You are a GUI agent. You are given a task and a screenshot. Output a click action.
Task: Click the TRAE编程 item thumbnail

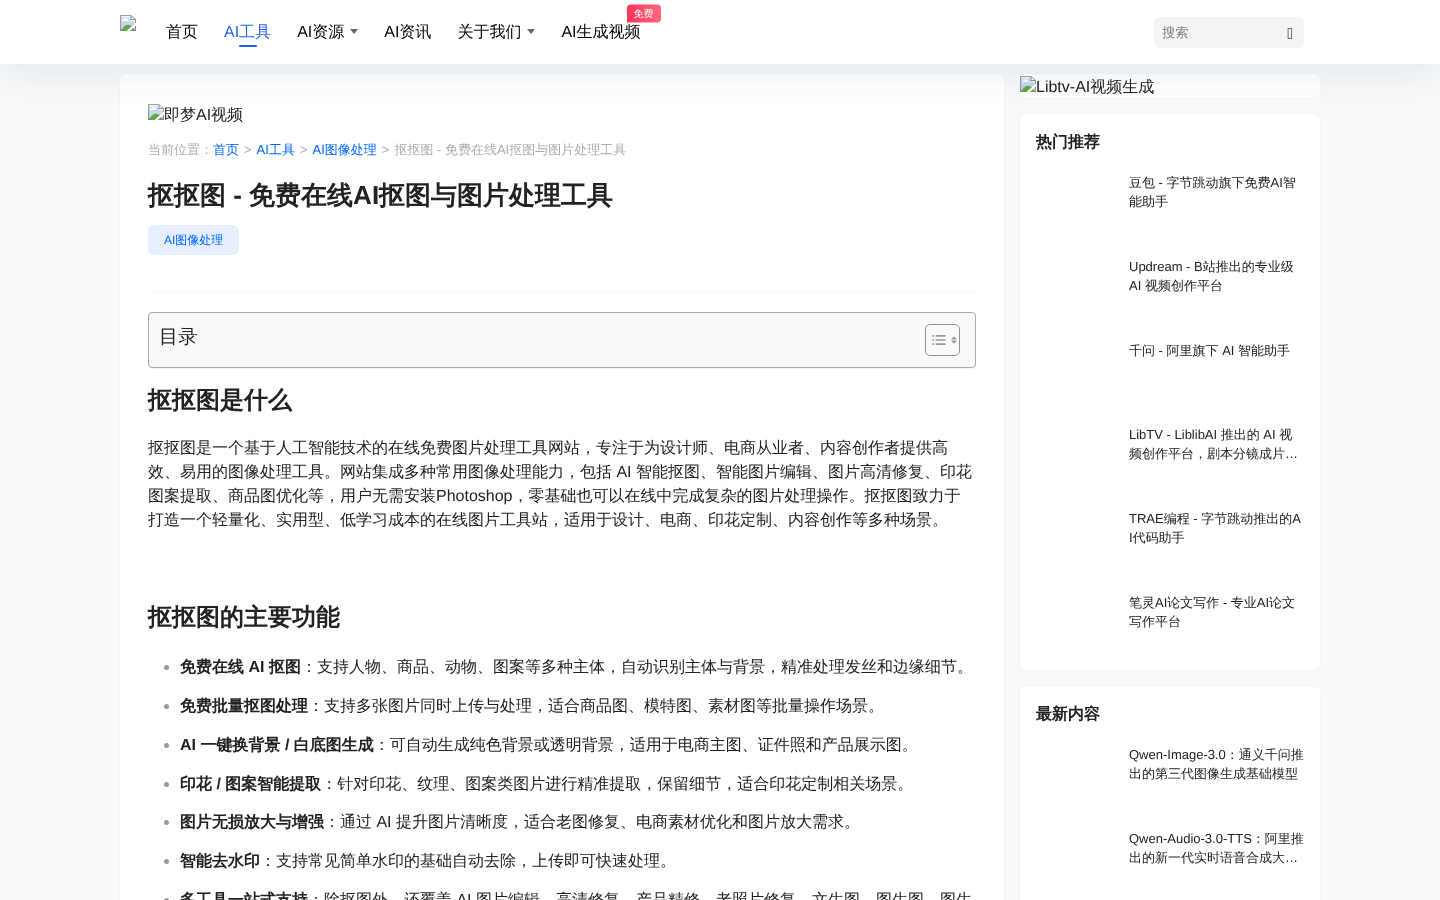click(1076, 536)
